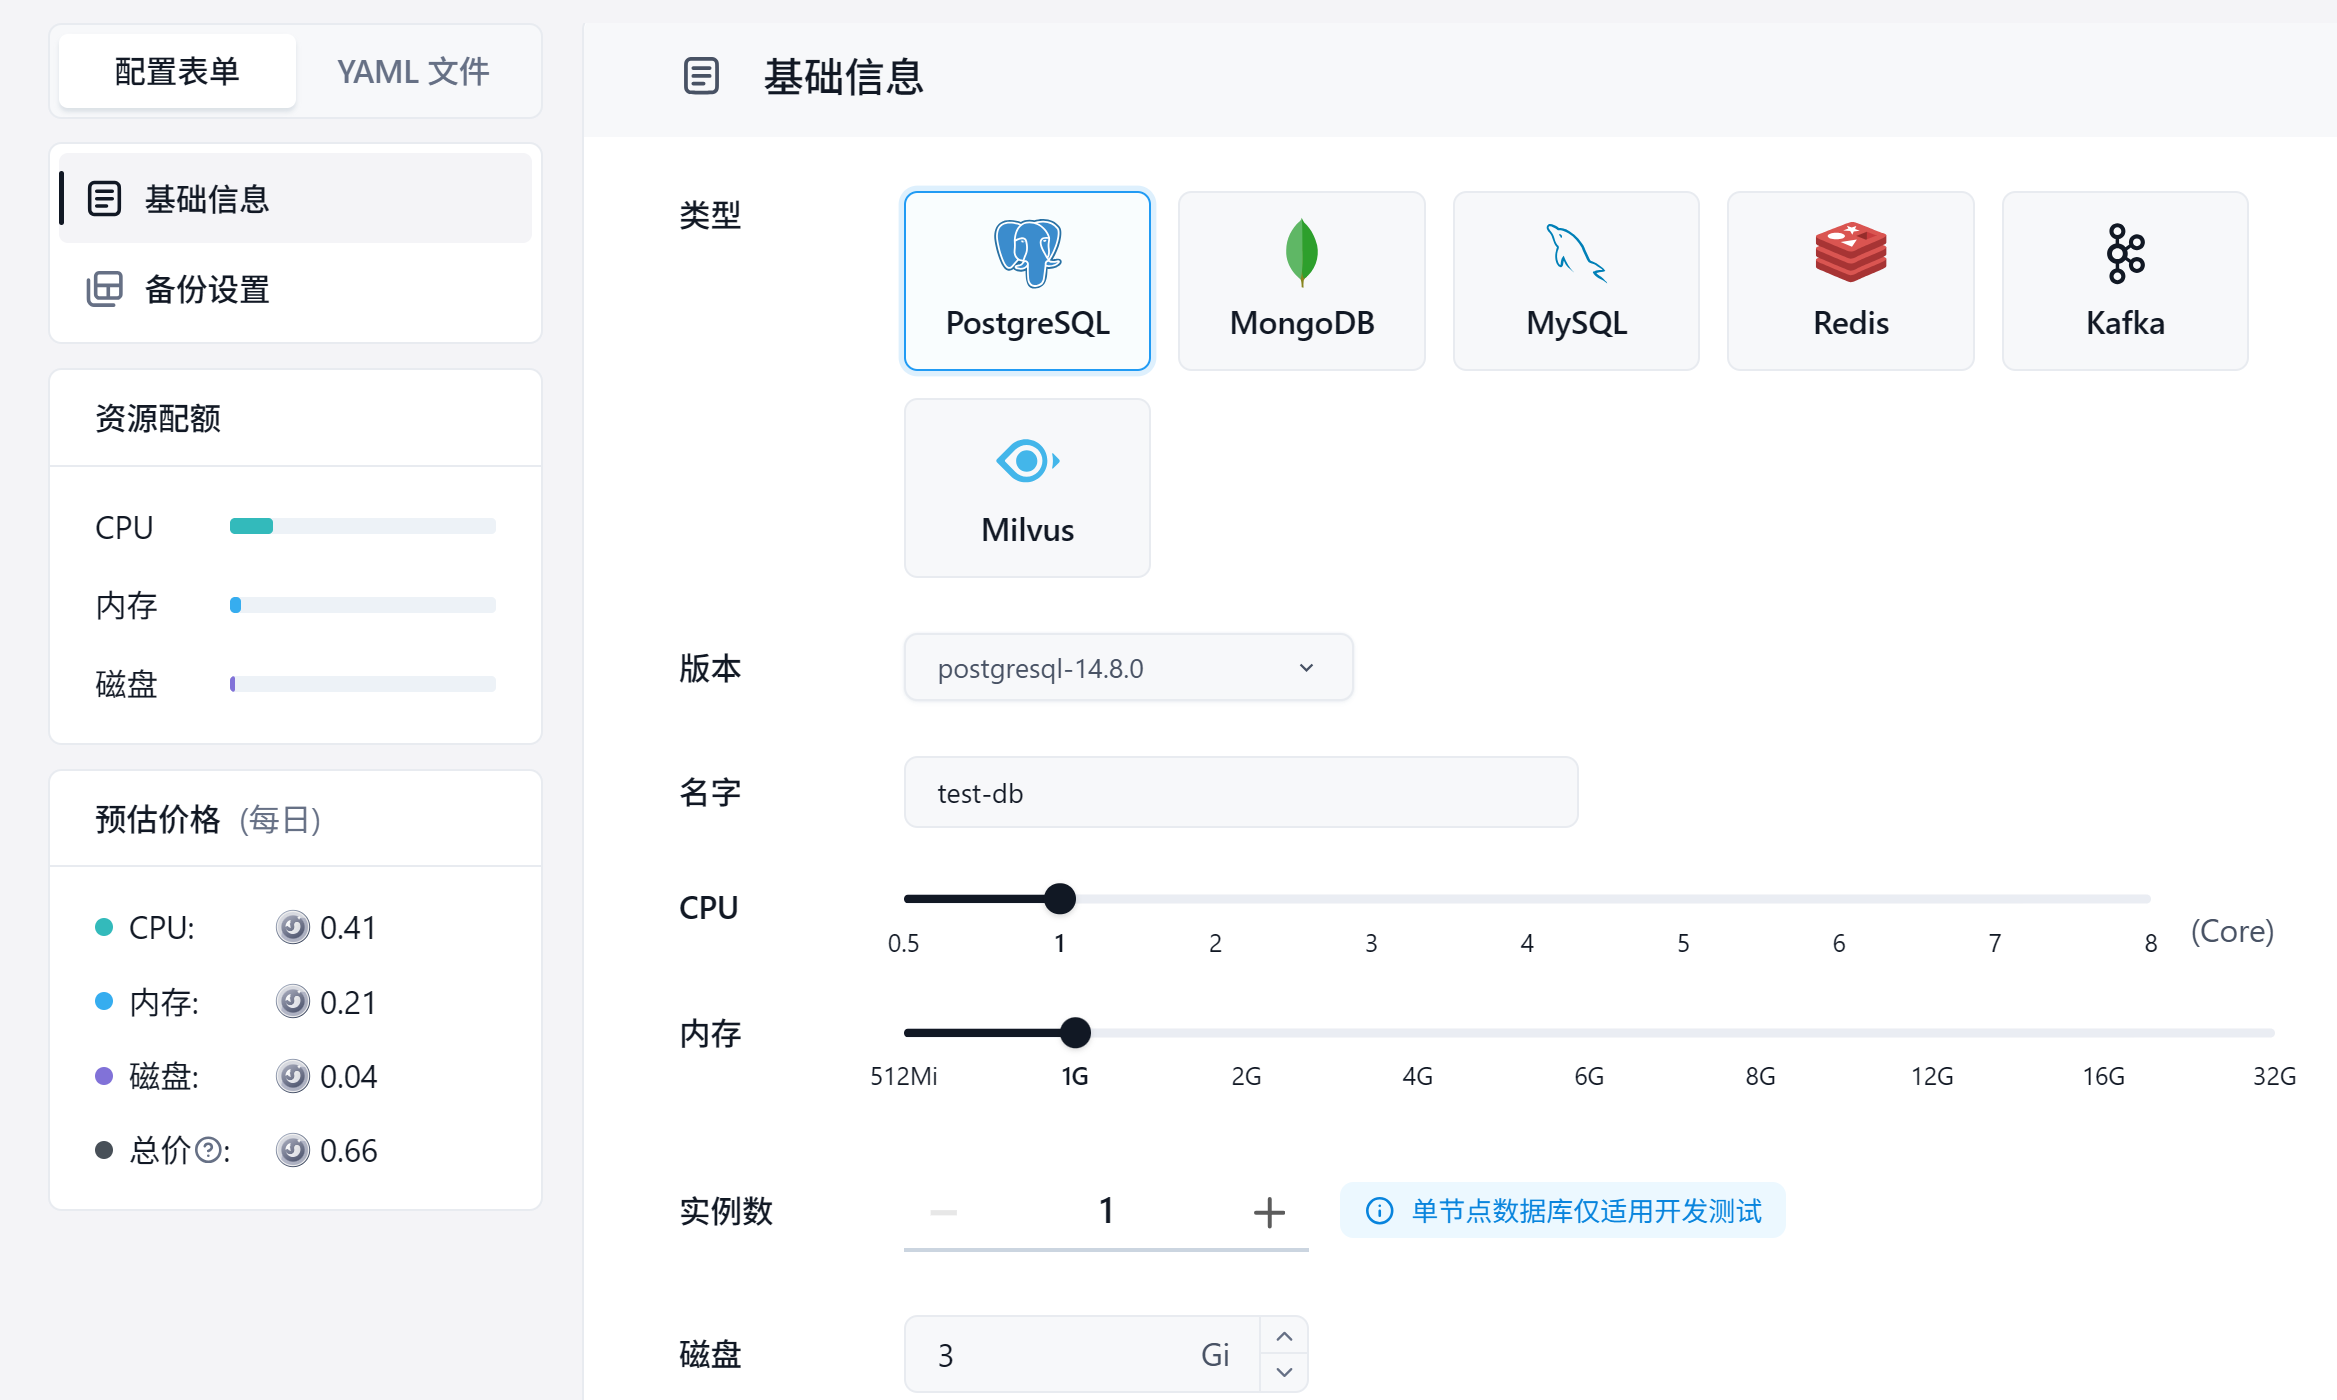
Task: Click the 备份设置 sidebar icon
Action: pyautogui.click(x=105, y=289)
